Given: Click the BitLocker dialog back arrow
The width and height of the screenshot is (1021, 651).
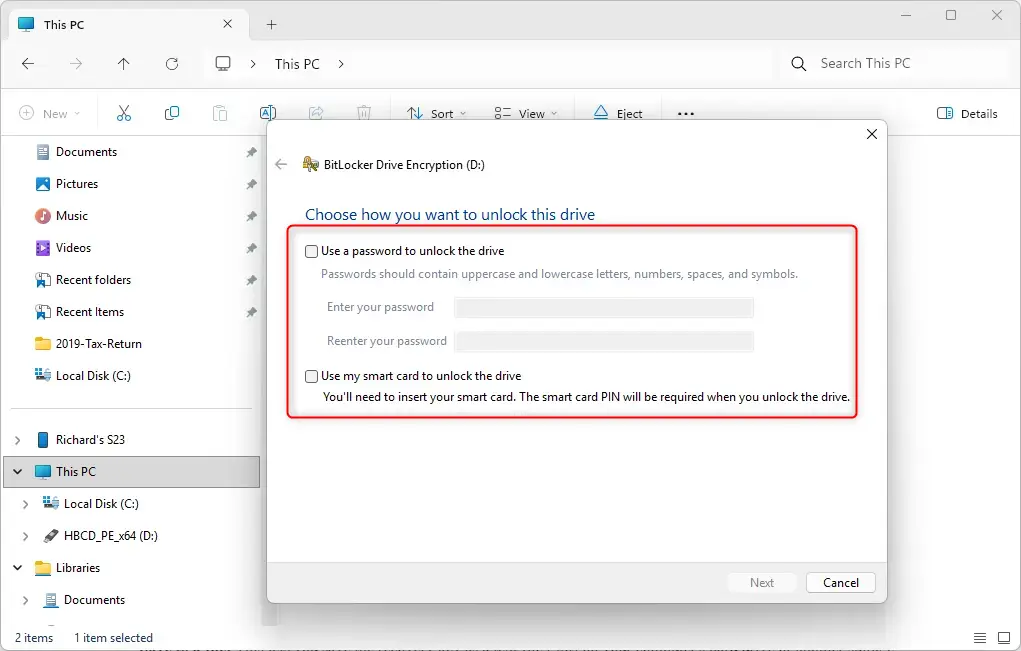Looking at the screenshot, I should 281,164.
